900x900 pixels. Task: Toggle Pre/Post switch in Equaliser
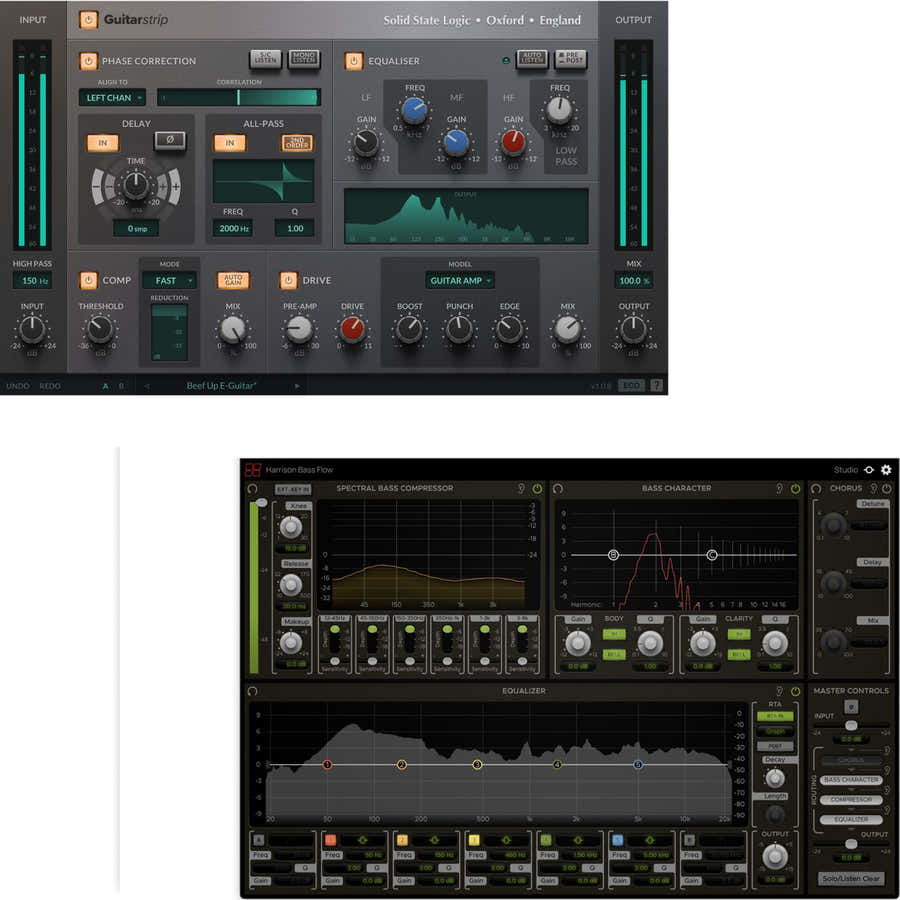[x=570, y=59]
